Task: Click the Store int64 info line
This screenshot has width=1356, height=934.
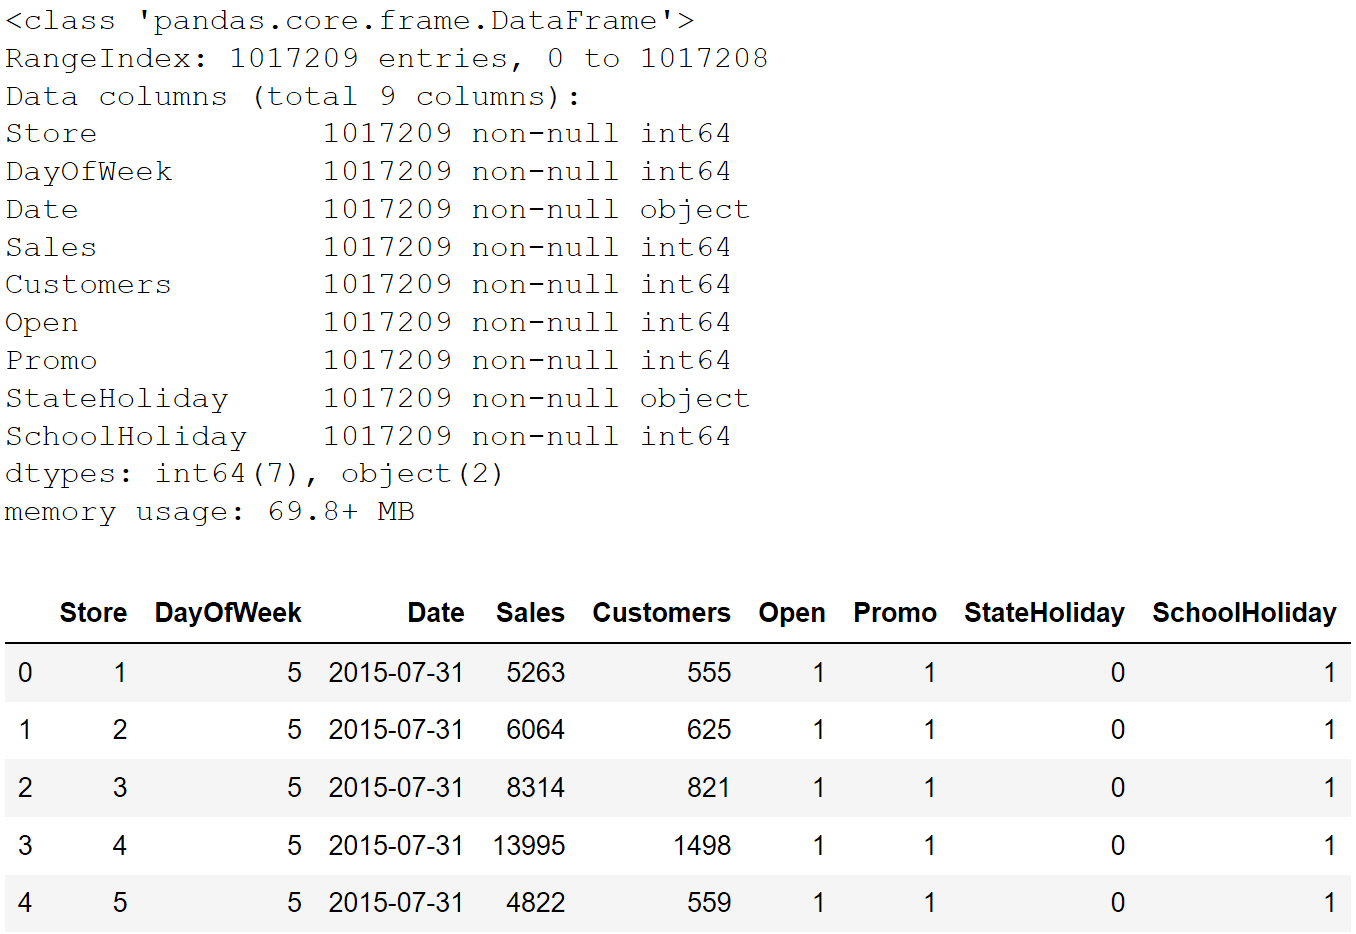Action: (x=368, y=134)
